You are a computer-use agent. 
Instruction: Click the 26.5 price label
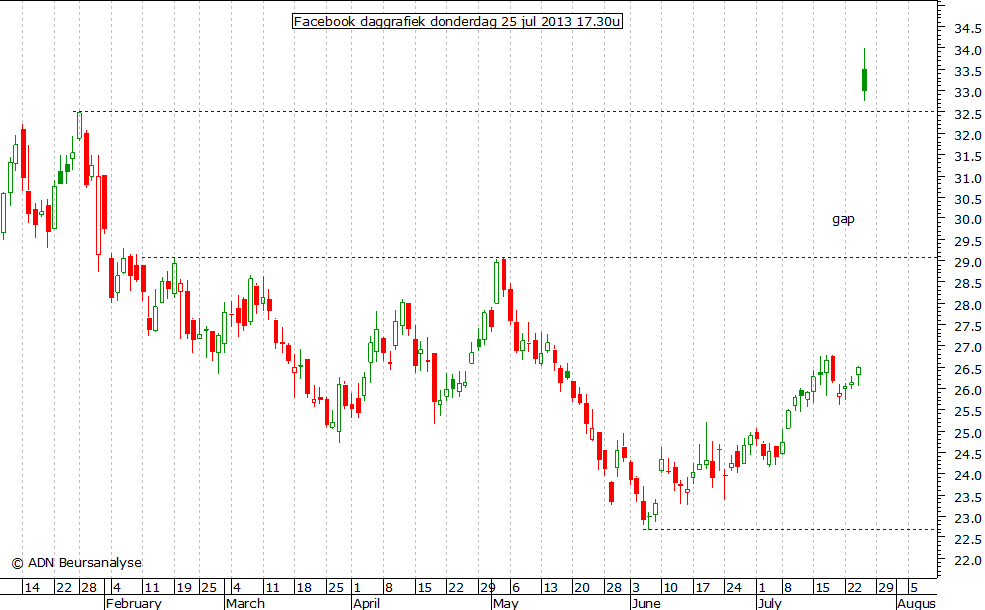pos(968,369)
